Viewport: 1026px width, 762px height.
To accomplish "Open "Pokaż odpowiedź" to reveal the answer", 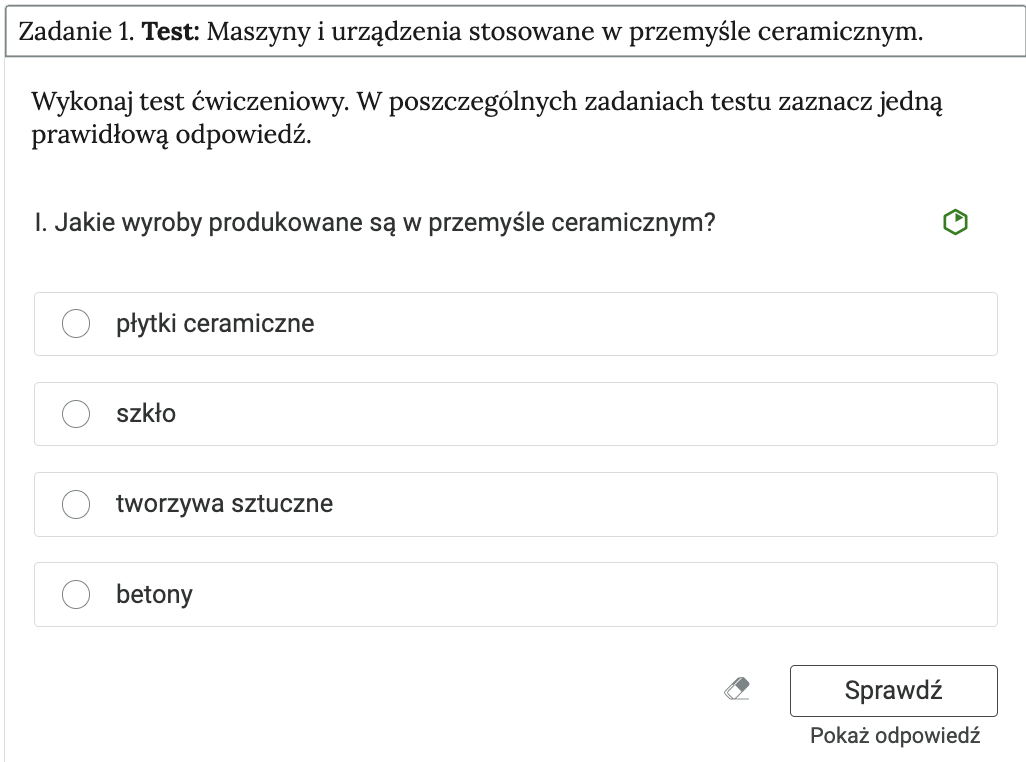I will [894, 734].
